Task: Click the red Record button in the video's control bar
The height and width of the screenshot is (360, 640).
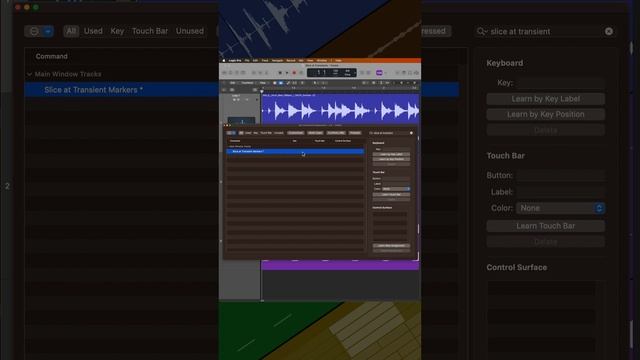Action: point(294,73)
